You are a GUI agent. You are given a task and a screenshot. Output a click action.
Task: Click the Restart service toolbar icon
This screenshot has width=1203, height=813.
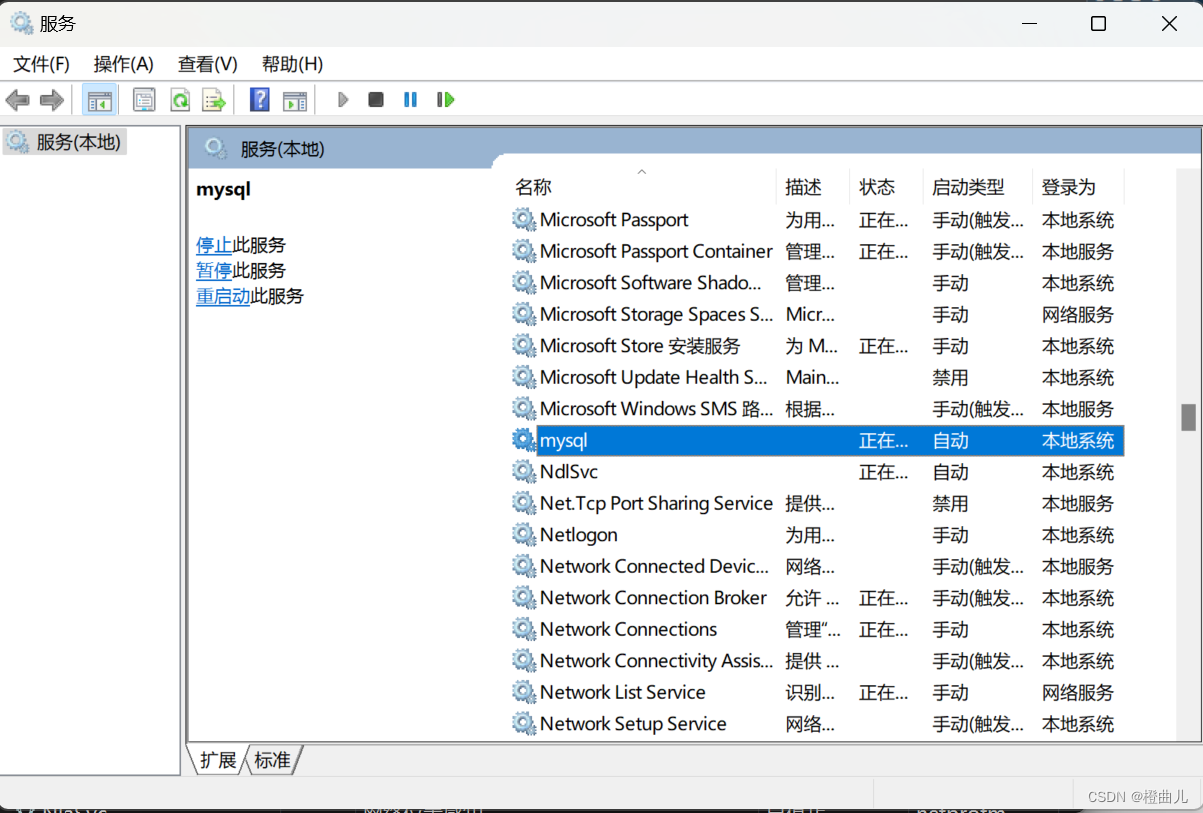445,100
